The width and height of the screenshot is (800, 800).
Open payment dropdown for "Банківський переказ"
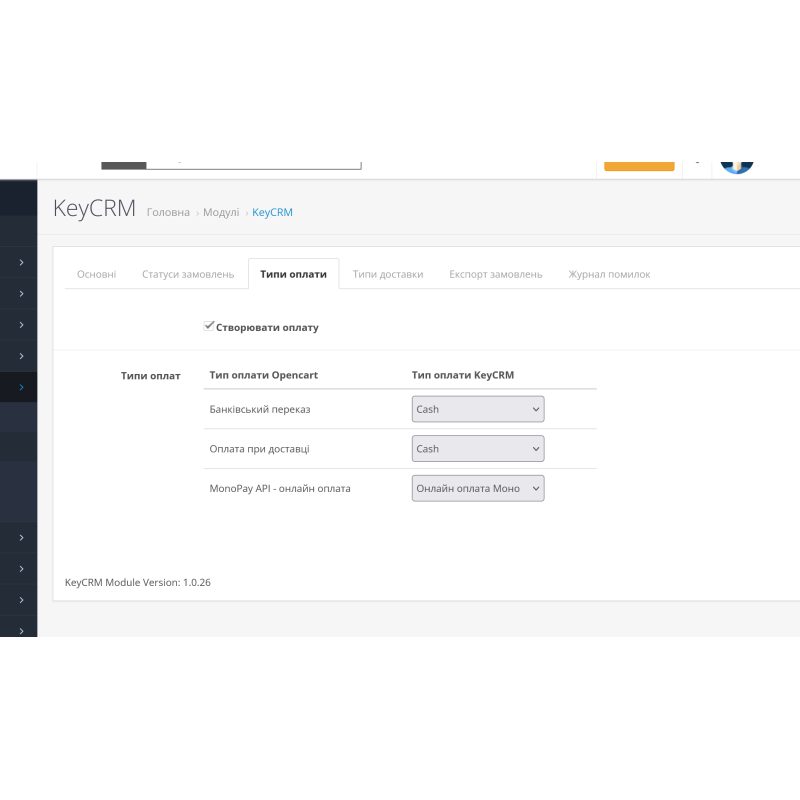pyautogui.click(x=477, y=409)
